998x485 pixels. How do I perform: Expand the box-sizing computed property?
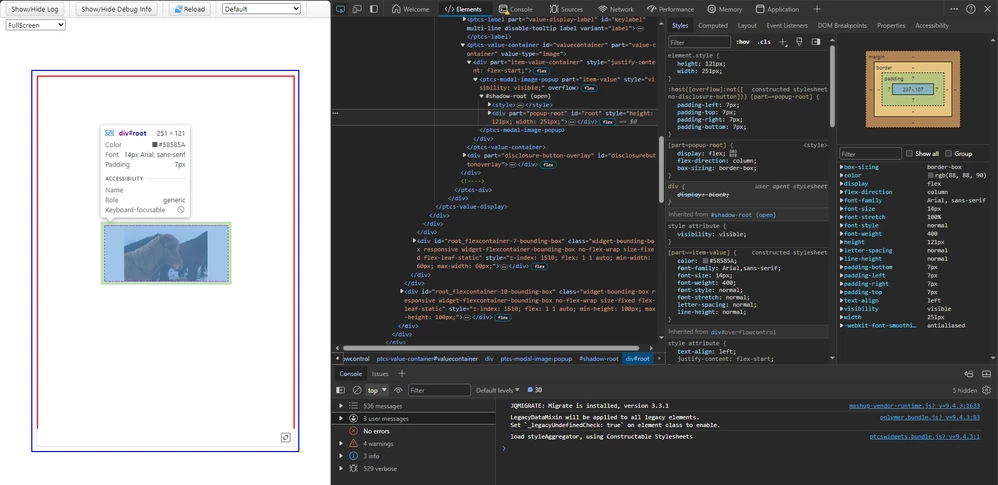coord(842,167)
